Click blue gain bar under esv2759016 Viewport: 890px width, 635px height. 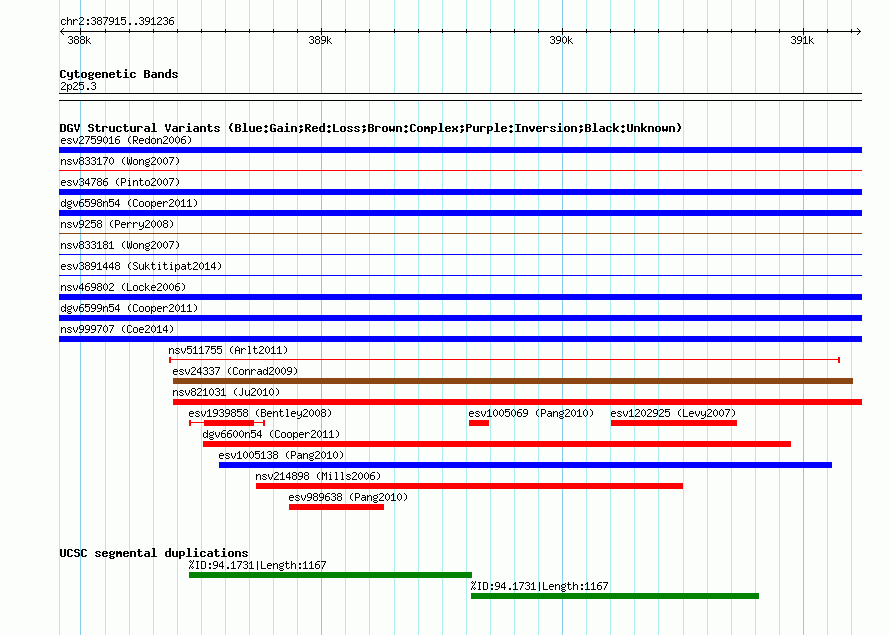click(460, 150)
